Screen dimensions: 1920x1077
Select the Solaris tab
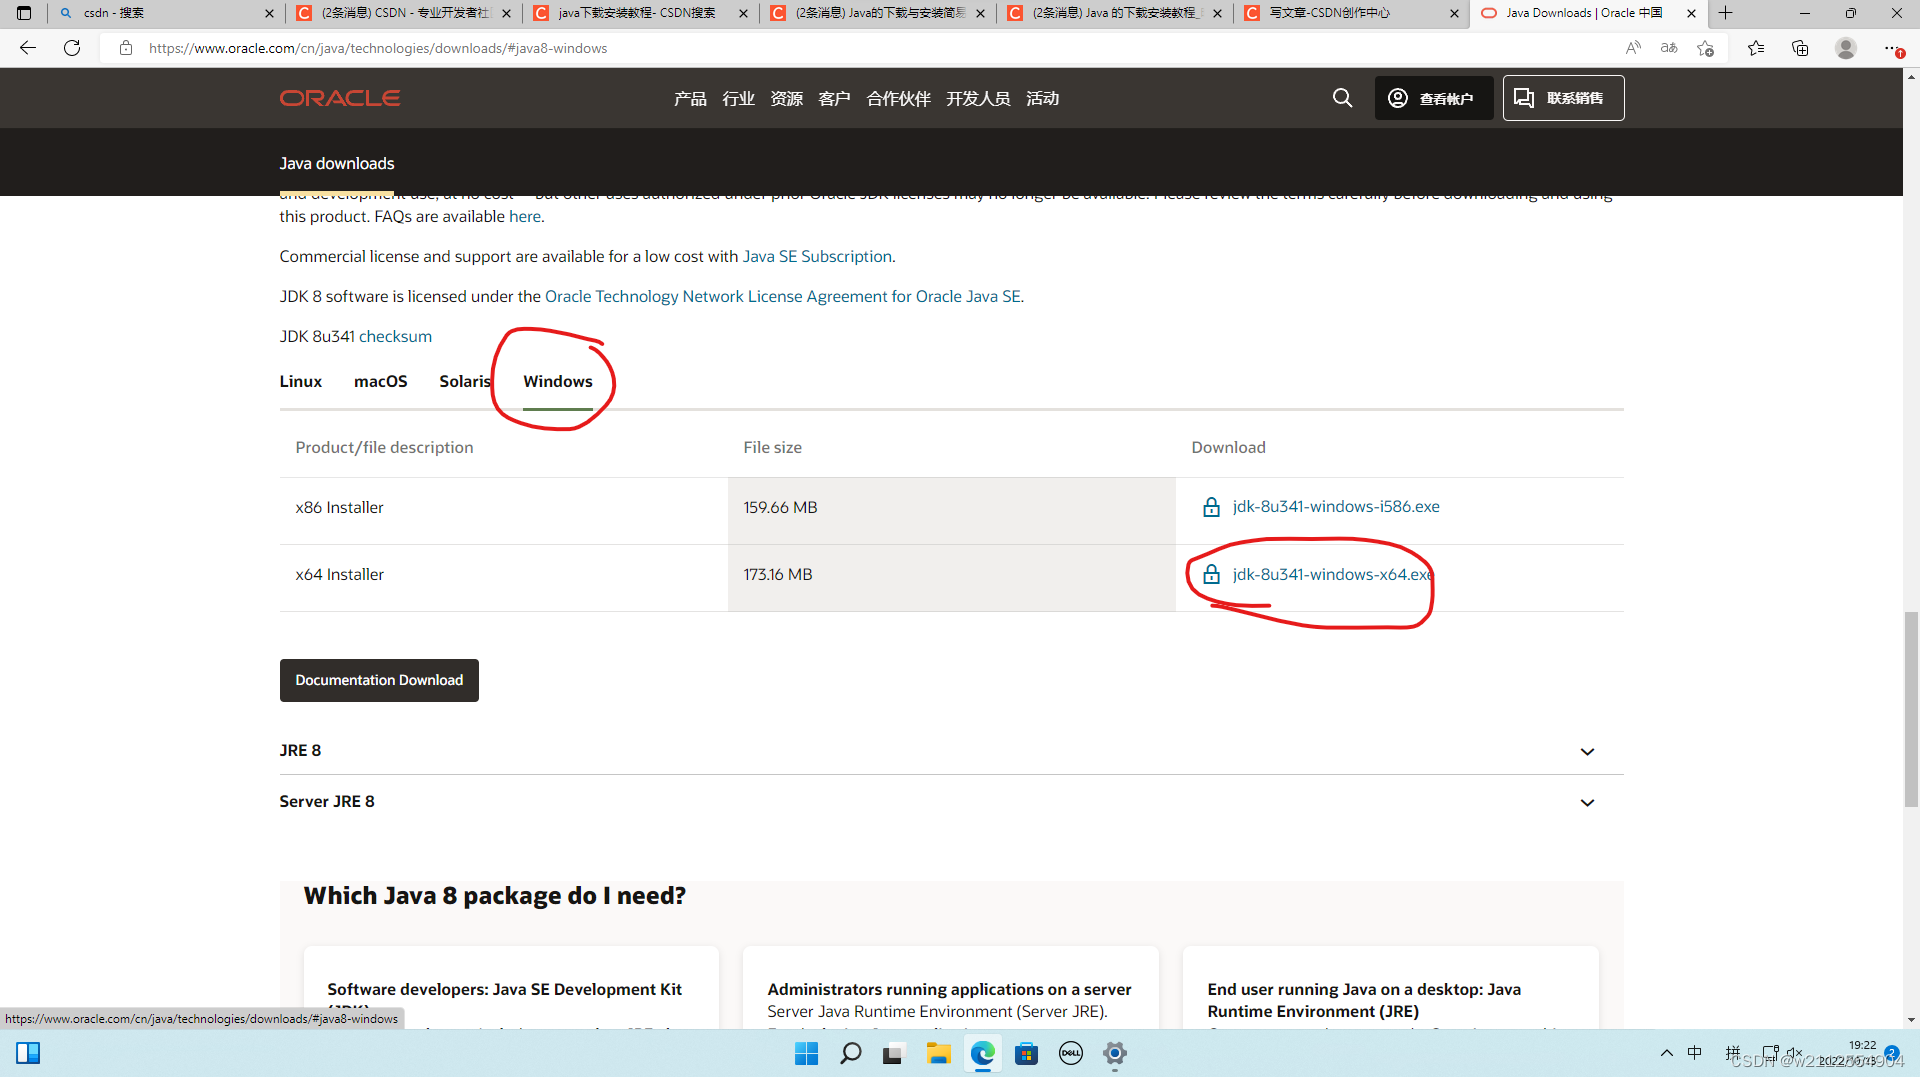[465, 381]
